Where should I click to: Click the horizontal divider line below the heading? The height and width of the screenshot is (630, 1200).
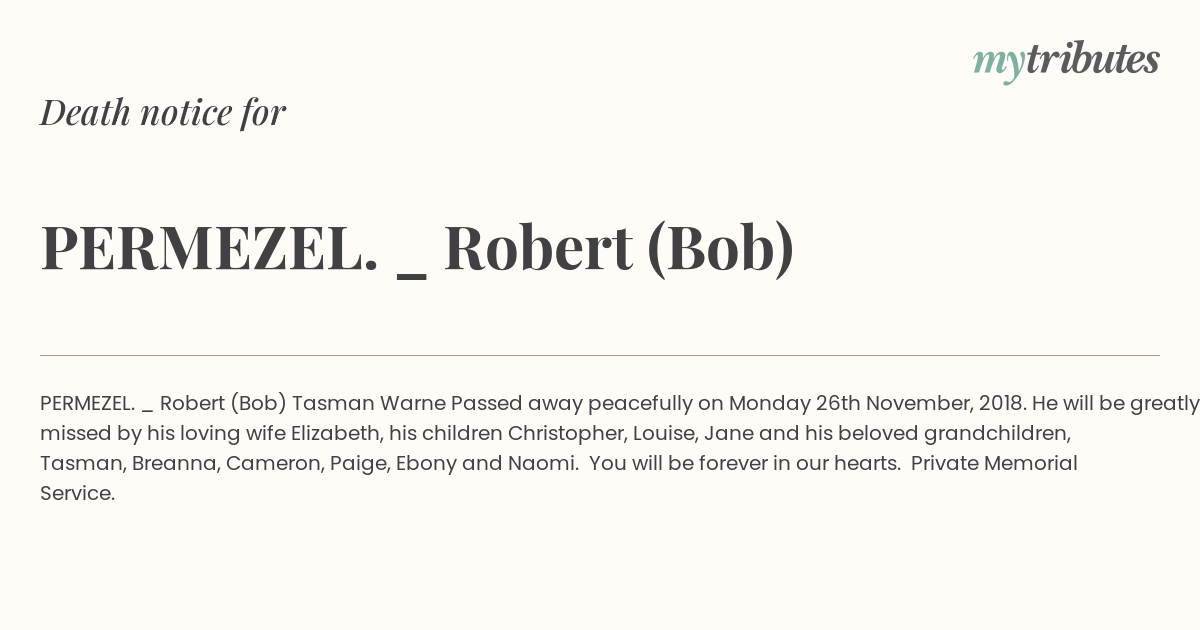[600, 355]
